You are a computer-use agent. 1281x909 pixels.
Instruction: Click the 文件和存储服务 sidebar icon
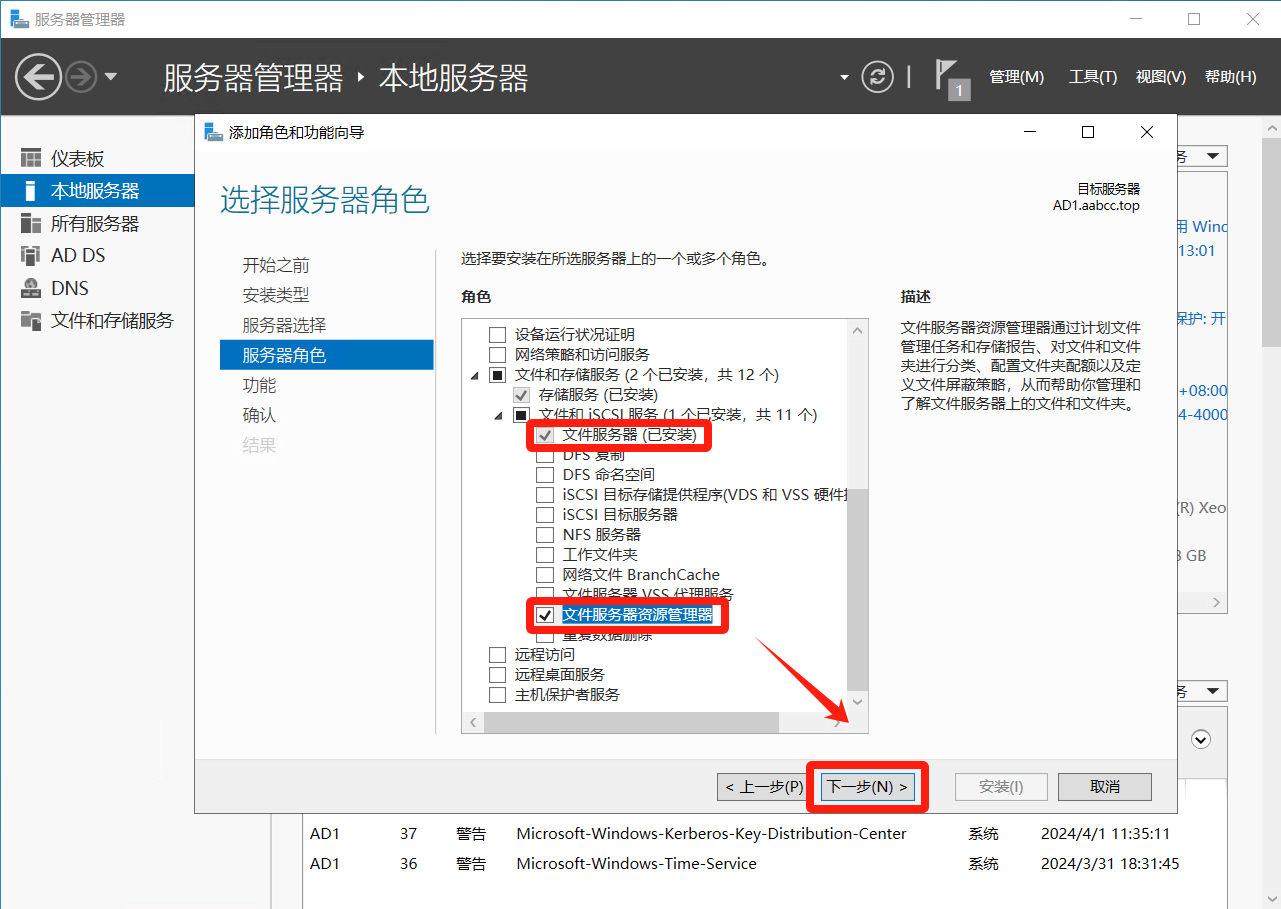(x=31, y=321)
